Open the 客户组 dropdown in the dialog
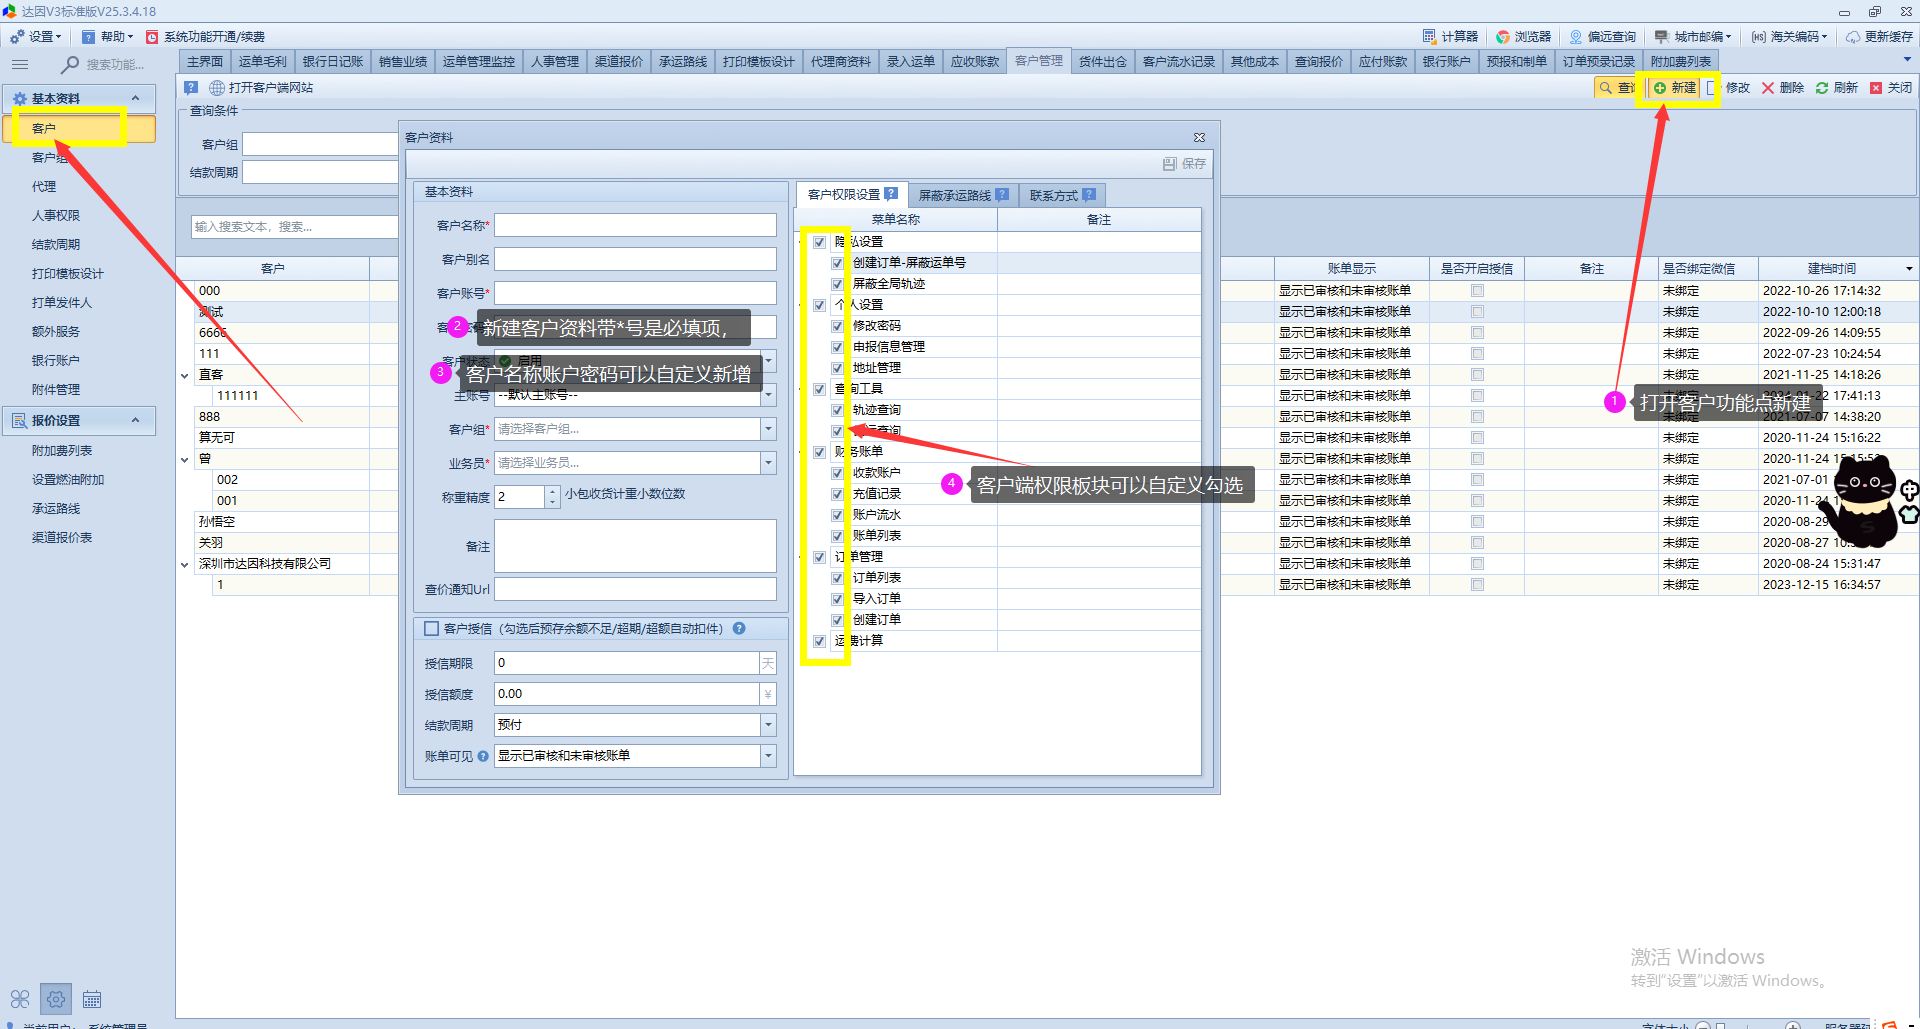This screenshot has width=1920, height=1029. 768,429
